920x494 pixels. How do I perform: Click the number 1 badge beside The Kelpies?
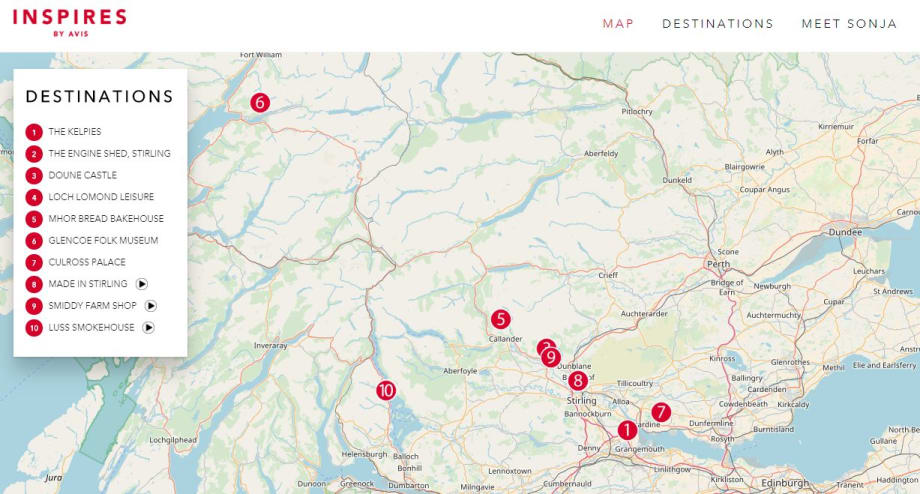(x=34, y=132)
